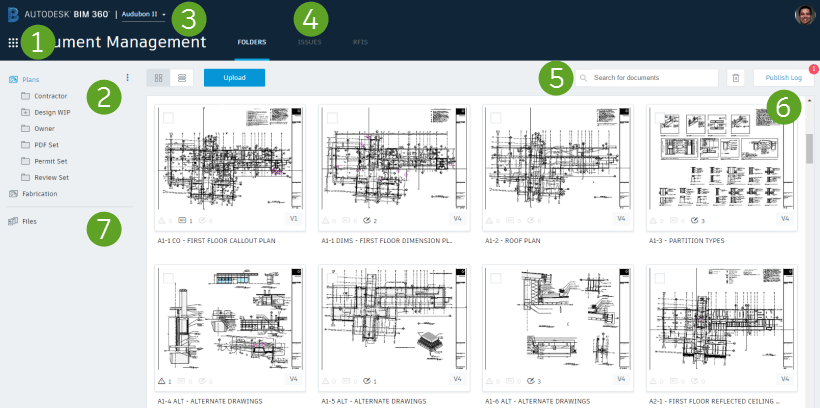
Task: Click issues icon on A1-2 Roof Plan card
Action: tap(489, 221)
